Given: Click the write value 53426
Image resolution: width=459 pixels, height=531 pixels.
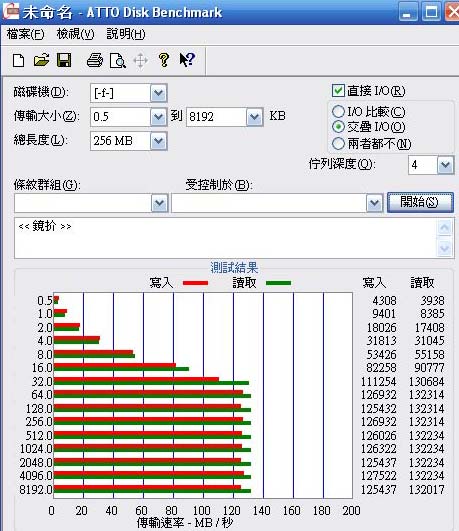Looking at the screenshot, I should coord(381,354).
